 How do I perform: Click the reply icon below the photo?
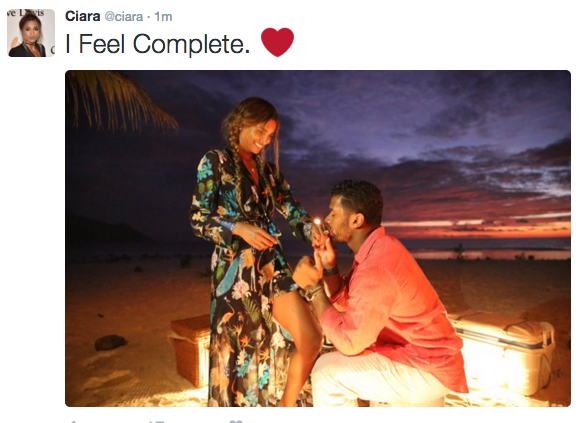[73, 422]
